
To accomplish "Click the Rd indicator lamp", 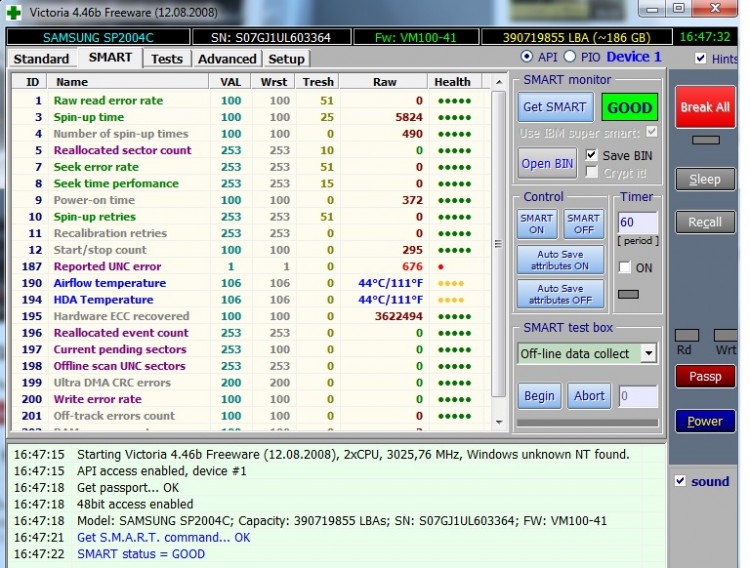I will click(687, 335).
